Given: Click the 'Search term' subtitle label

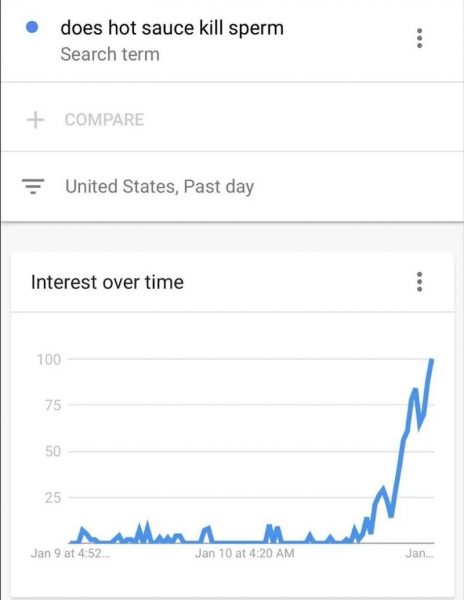Looking at the screenshot, I should tap(110, 54).
